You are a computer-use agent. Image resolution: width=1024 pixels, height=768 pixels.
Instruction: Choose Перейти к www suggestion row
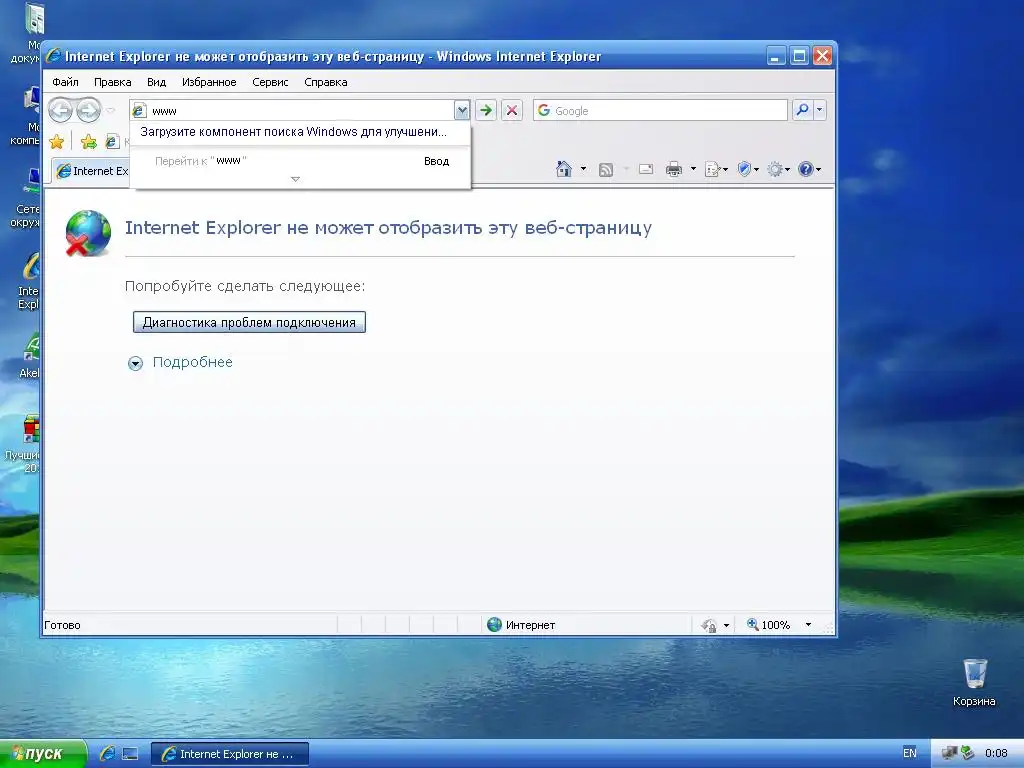[300, 161]
